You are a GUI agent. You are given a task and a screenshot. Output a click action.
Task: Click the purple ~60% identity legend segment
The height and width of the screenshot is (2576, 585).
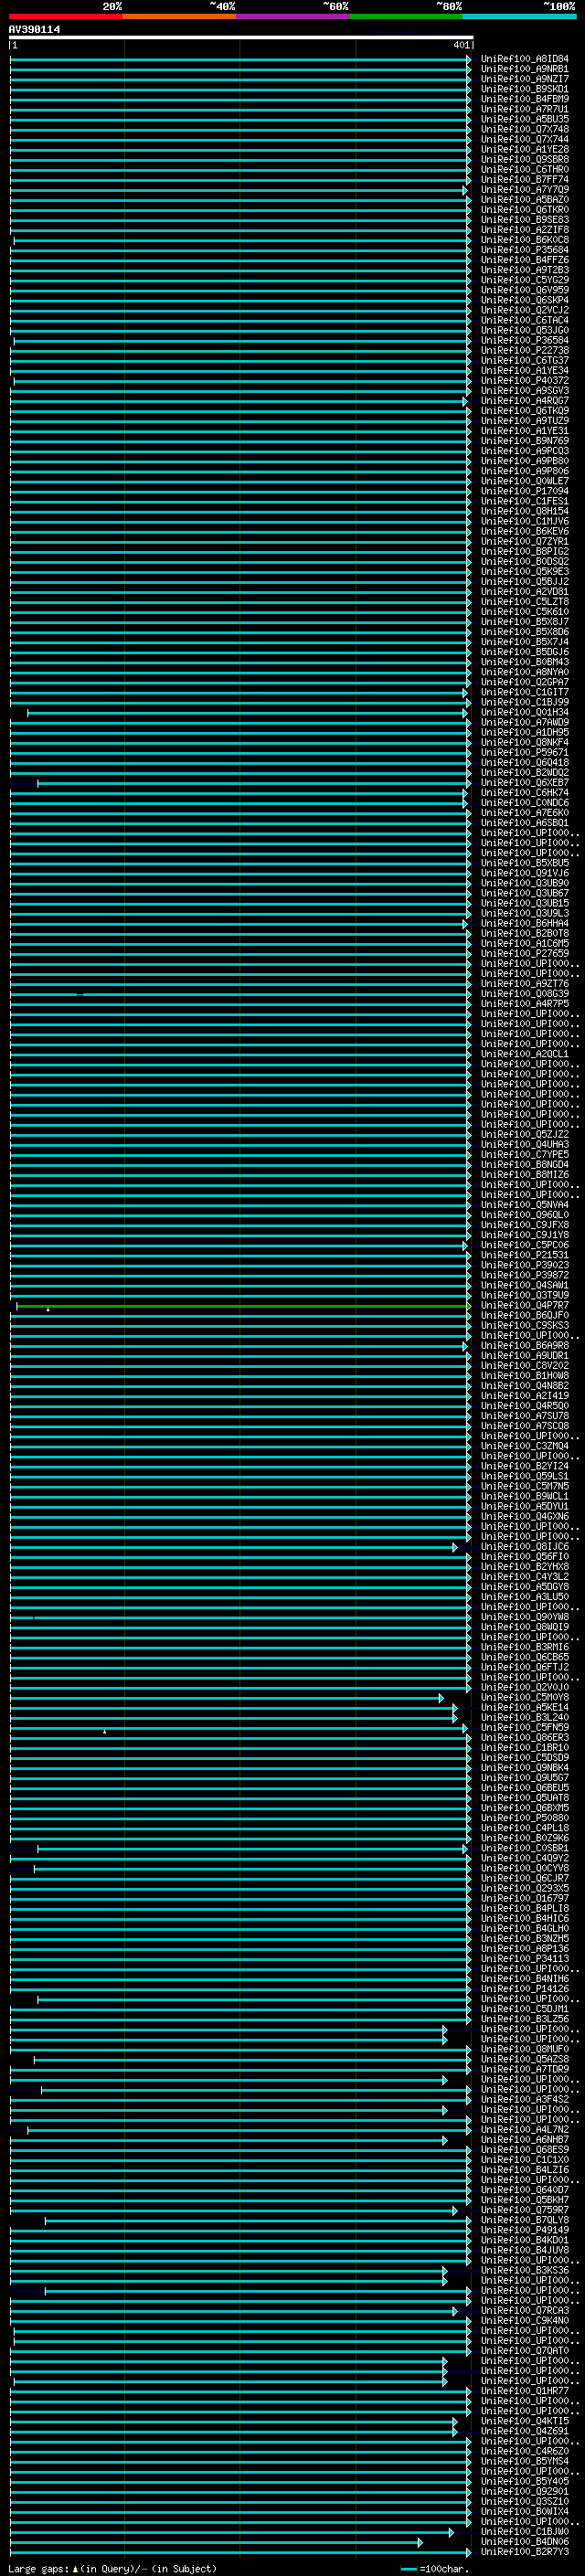click(292, 16)
